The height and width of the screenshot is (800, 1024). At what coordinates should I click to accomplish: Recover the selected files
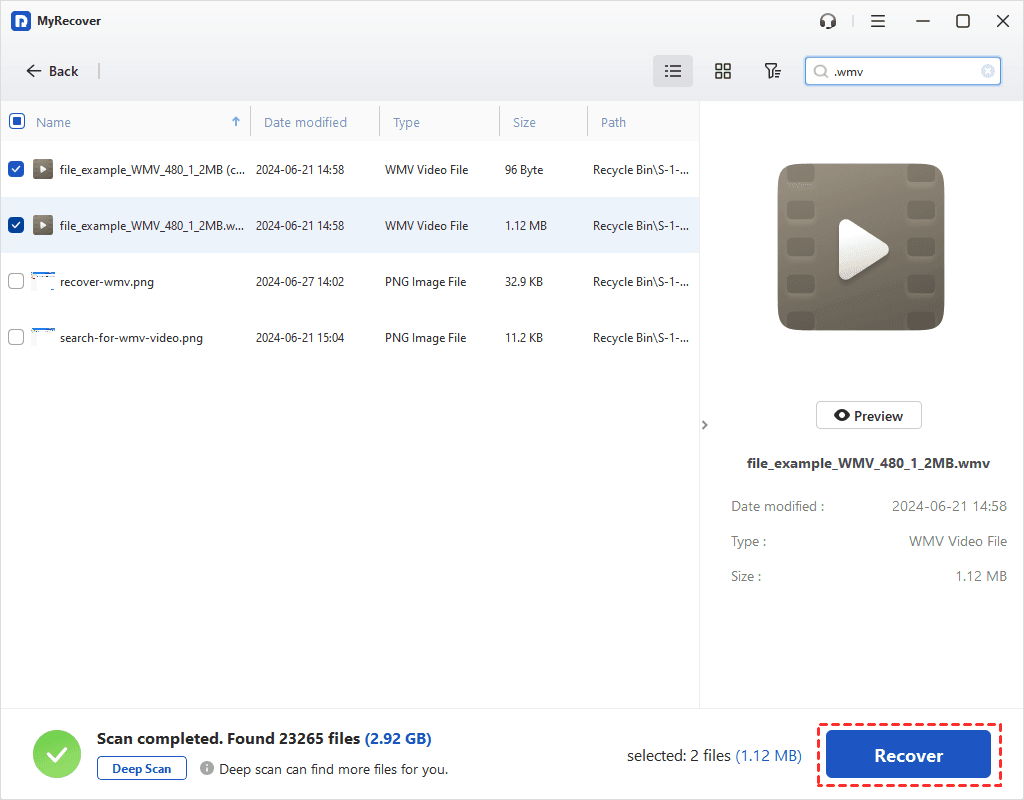pyautogui.click(x=908, y=754)
